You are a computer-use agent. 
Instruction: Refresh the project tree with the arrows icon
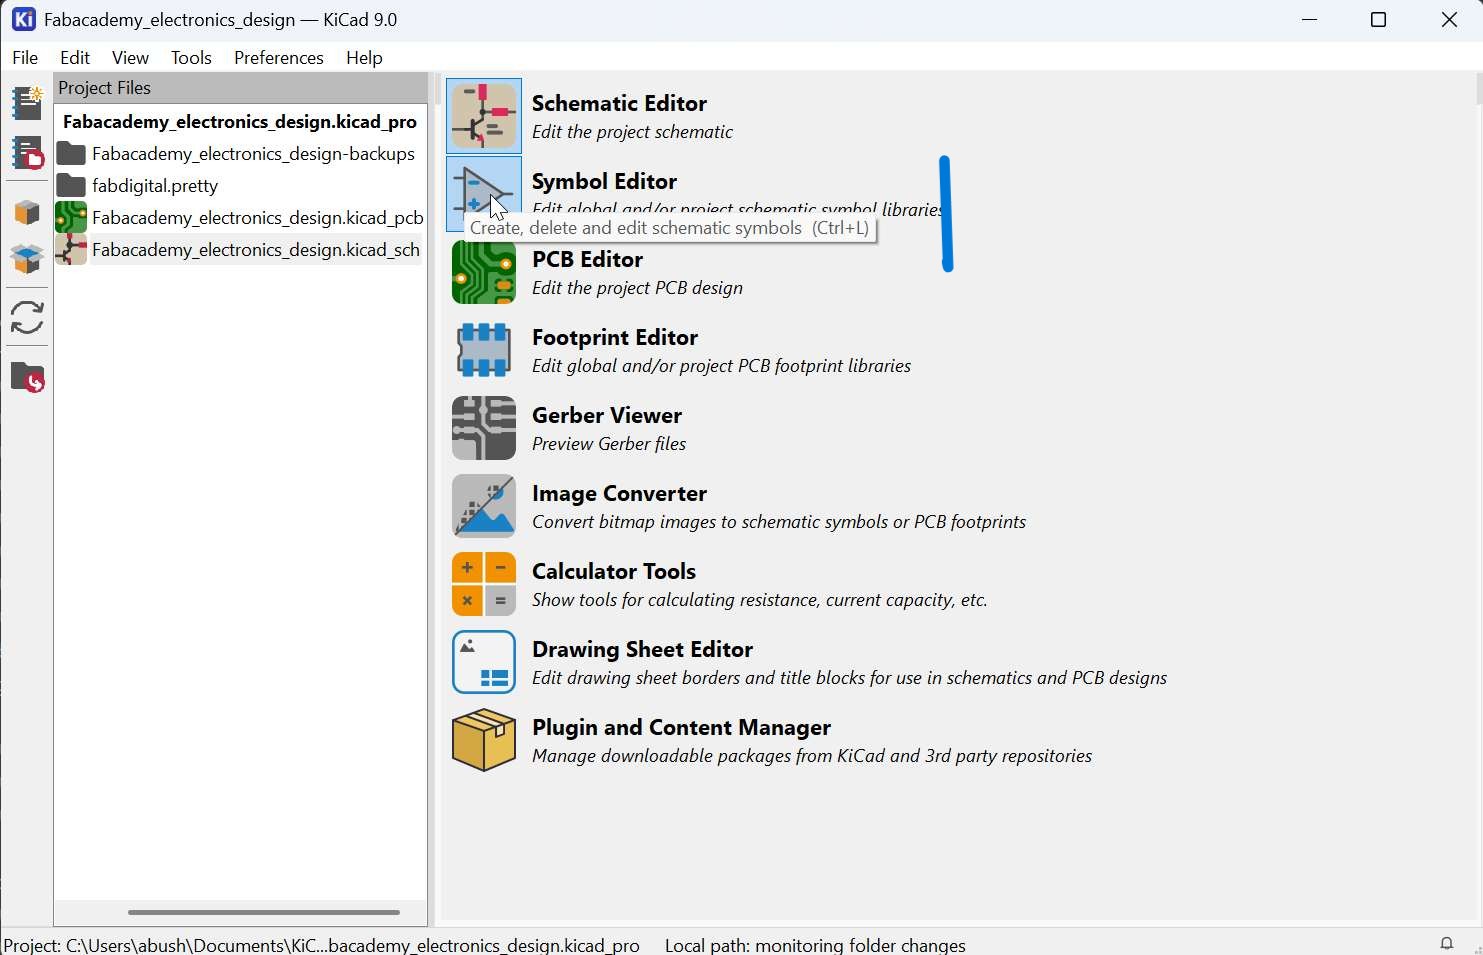click(x=27, y=318)
